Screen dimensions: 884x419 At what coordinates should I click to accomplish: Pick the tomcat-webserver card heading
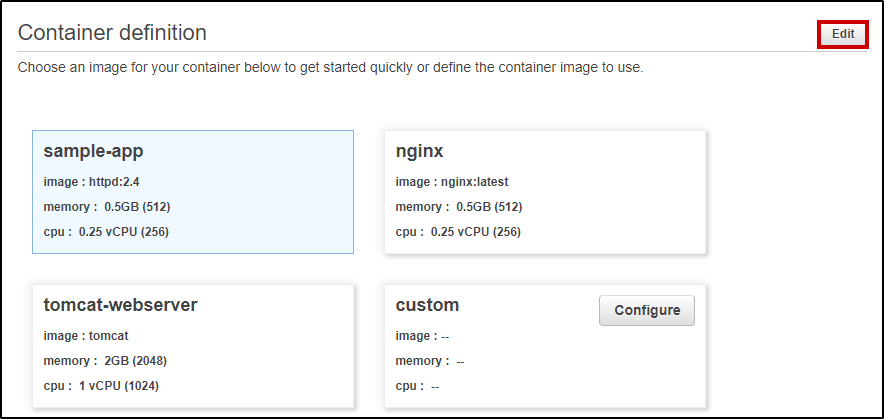(119, 305)
